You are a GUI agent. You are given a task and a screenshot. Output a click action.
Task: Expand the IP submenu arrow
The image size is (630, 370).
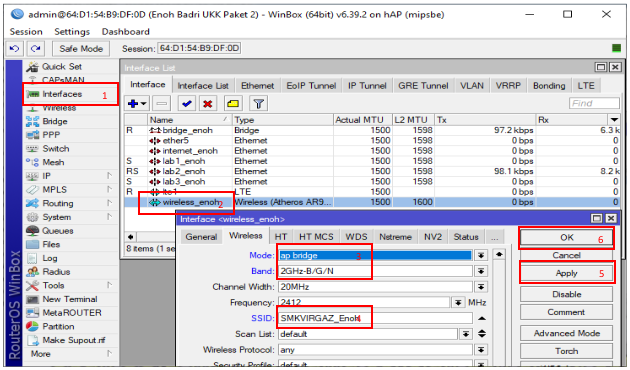click(110, 176)
